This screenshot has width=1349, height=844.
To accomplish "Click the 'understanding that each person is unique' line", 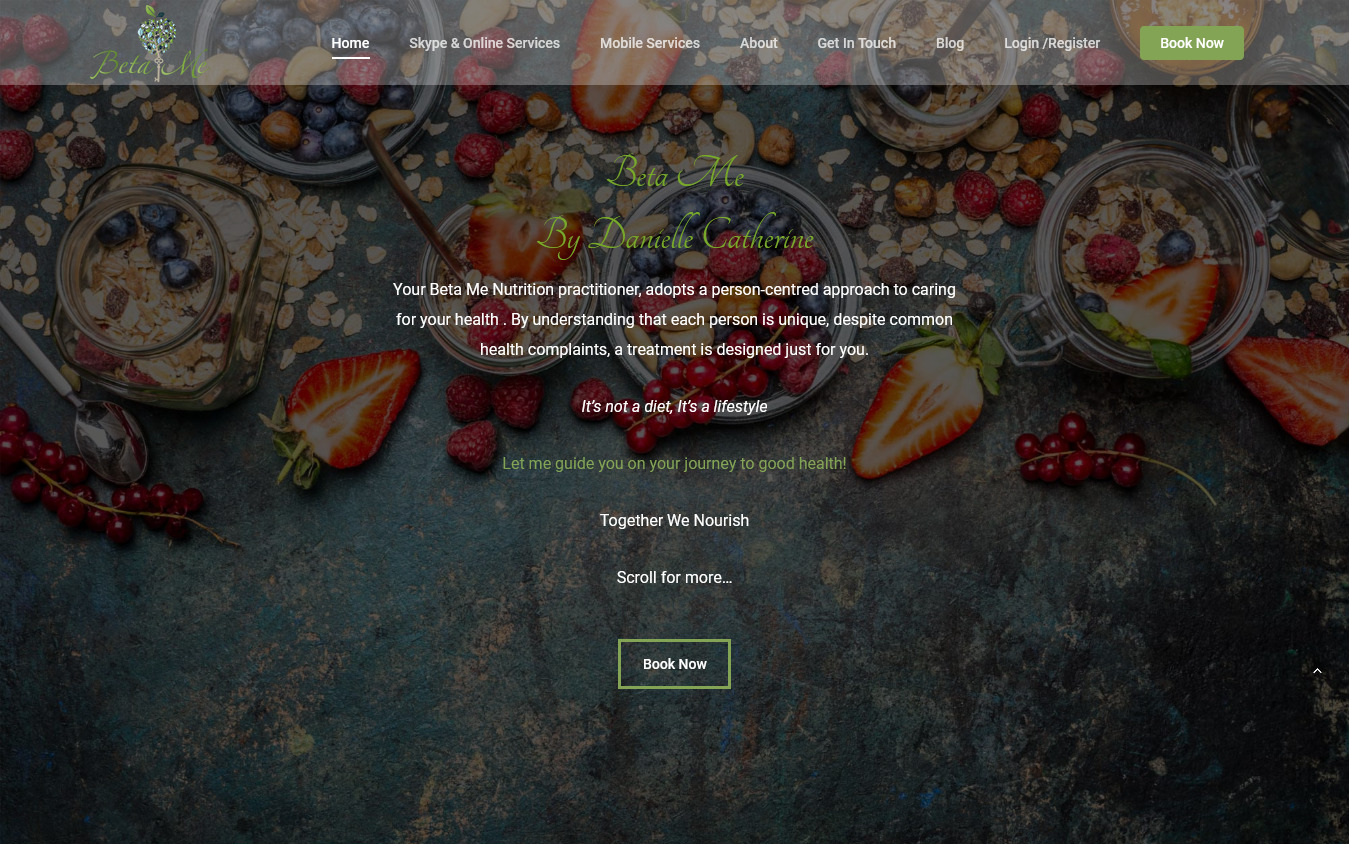I will [674, 319].
